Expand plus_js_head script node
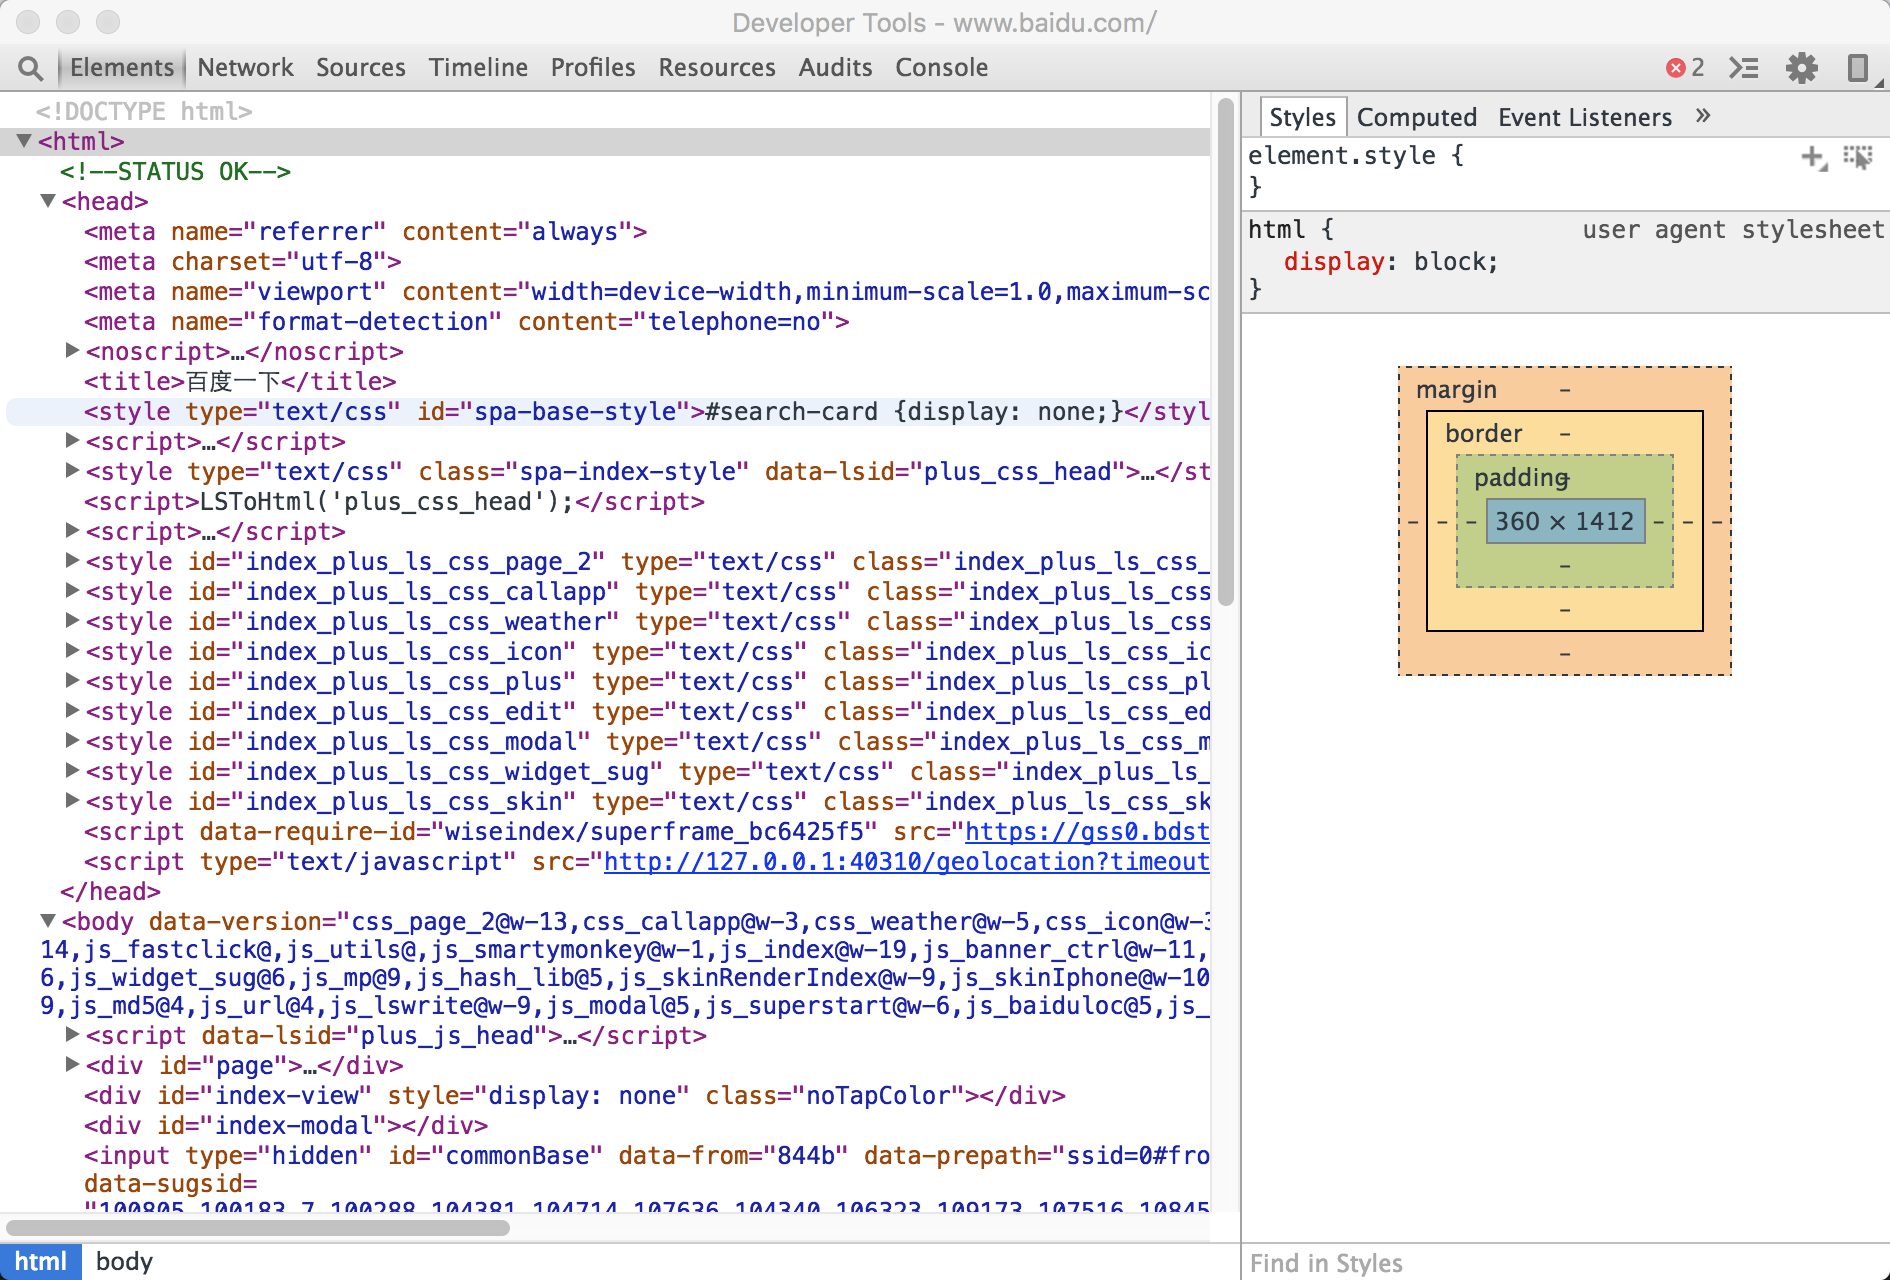This screenshot has width=1890, height=1280. click(72, 1035)
